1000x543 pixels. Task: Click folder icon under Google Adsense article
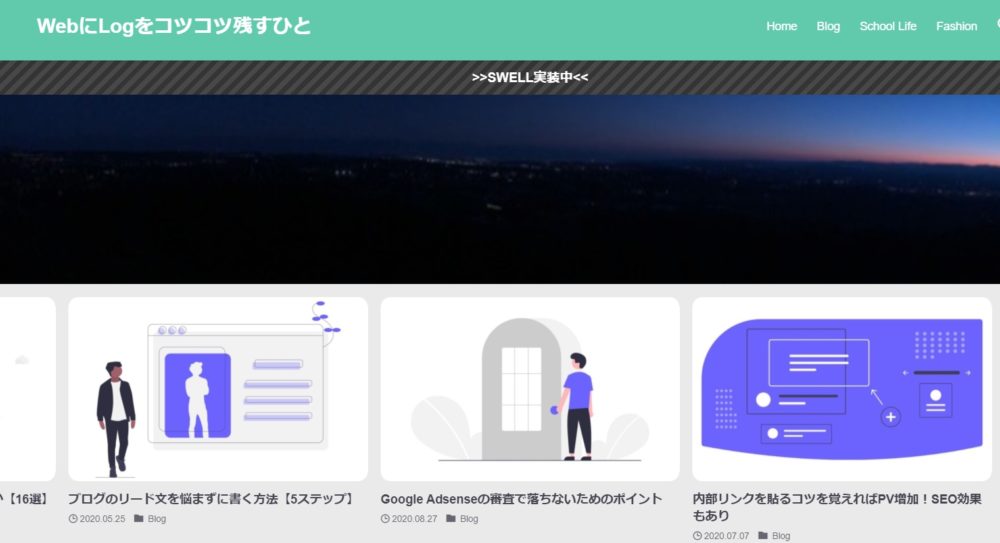click(451, 519)
